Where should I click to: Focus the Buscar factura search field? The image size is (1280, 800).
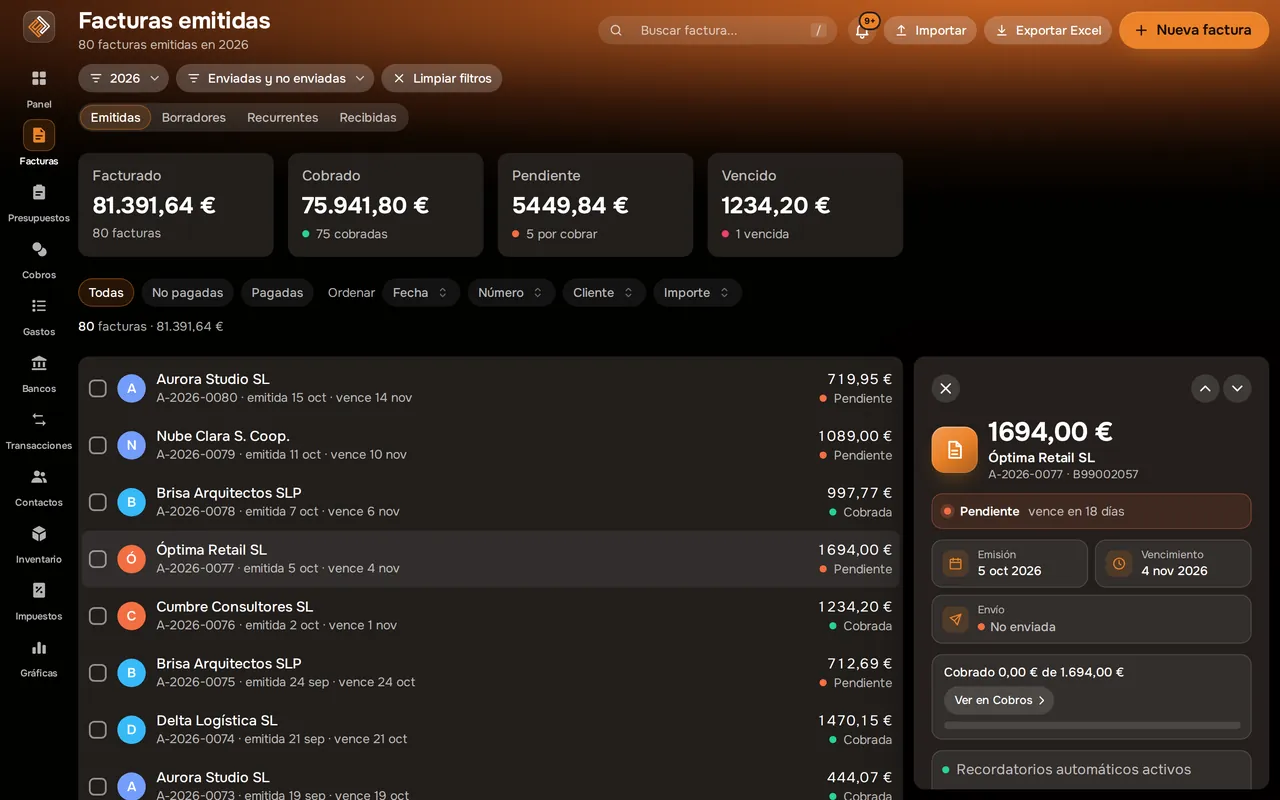(x=717, y=30)
